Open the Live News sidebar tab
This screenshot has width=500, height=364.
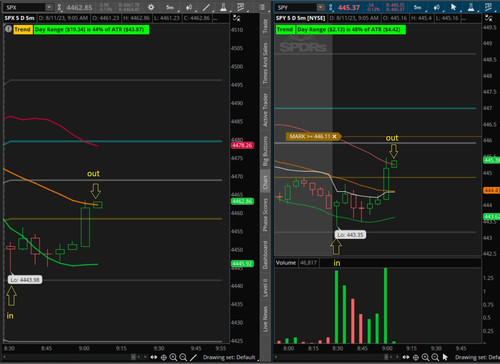pyautogui.click(x=265, y=318)
